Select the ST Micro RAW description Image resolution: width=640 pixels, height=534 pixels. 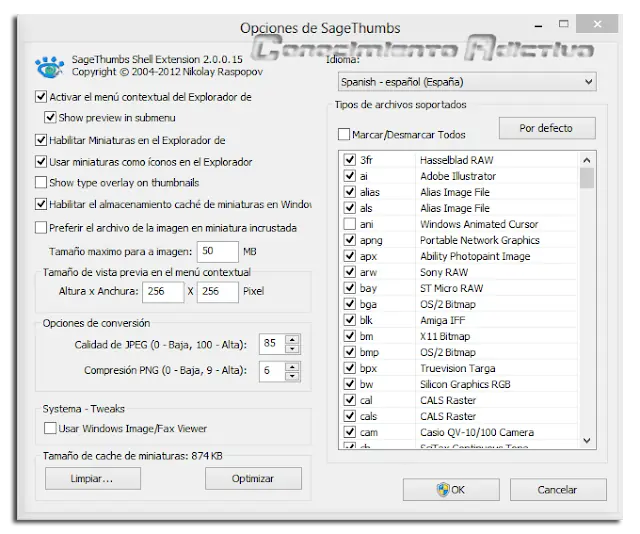tap(451, 288)
